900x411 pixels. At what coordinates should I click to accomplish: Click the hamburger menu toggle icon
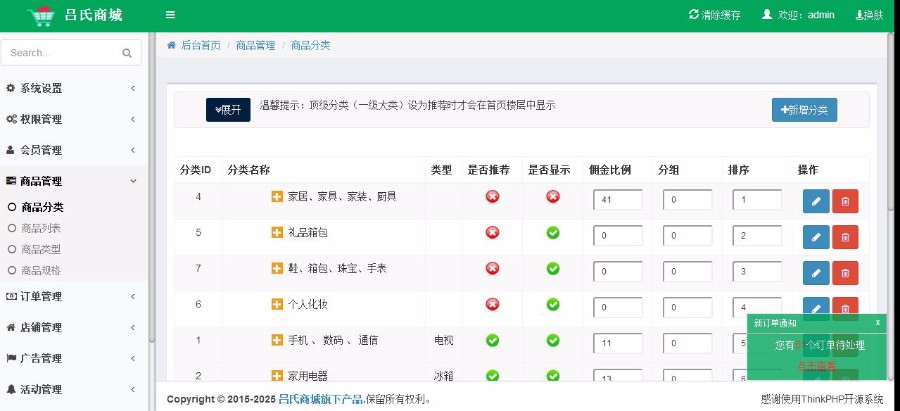[170, 15]
